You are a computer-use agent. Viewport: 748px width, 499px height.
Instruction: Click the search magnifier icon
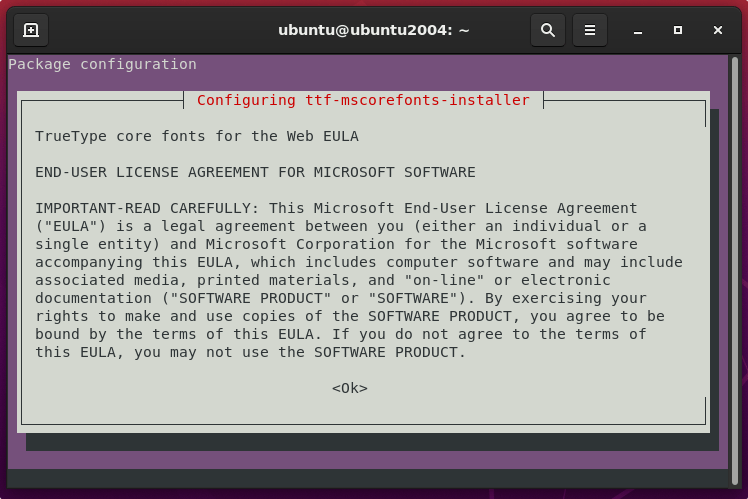(548, 30)
